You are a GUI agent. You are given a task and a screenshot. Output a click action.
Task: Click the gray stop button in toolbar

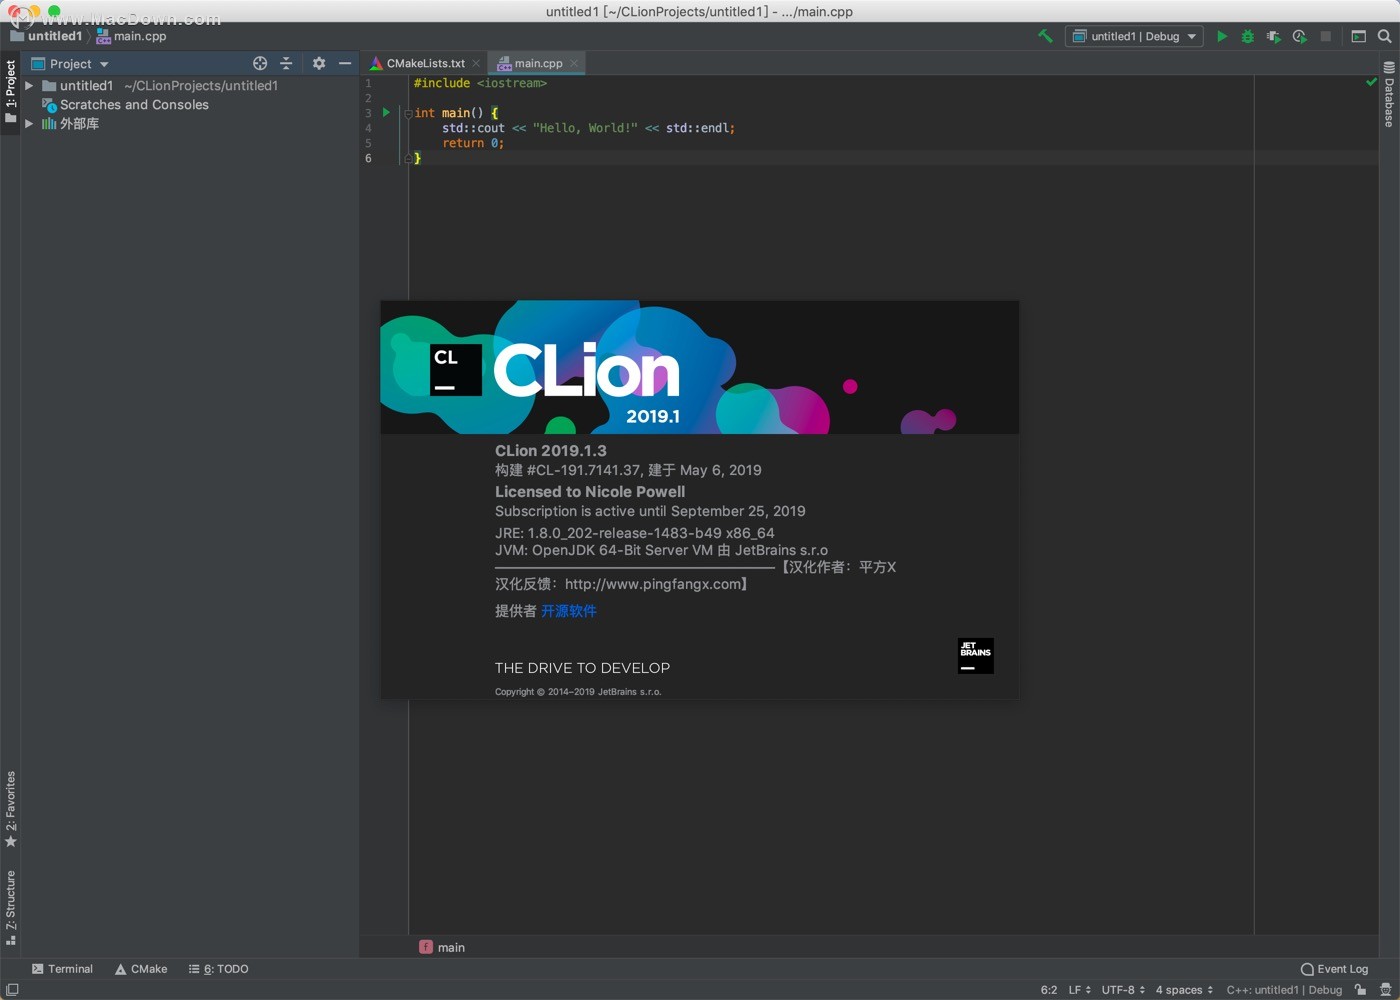tap(1325, 36)
